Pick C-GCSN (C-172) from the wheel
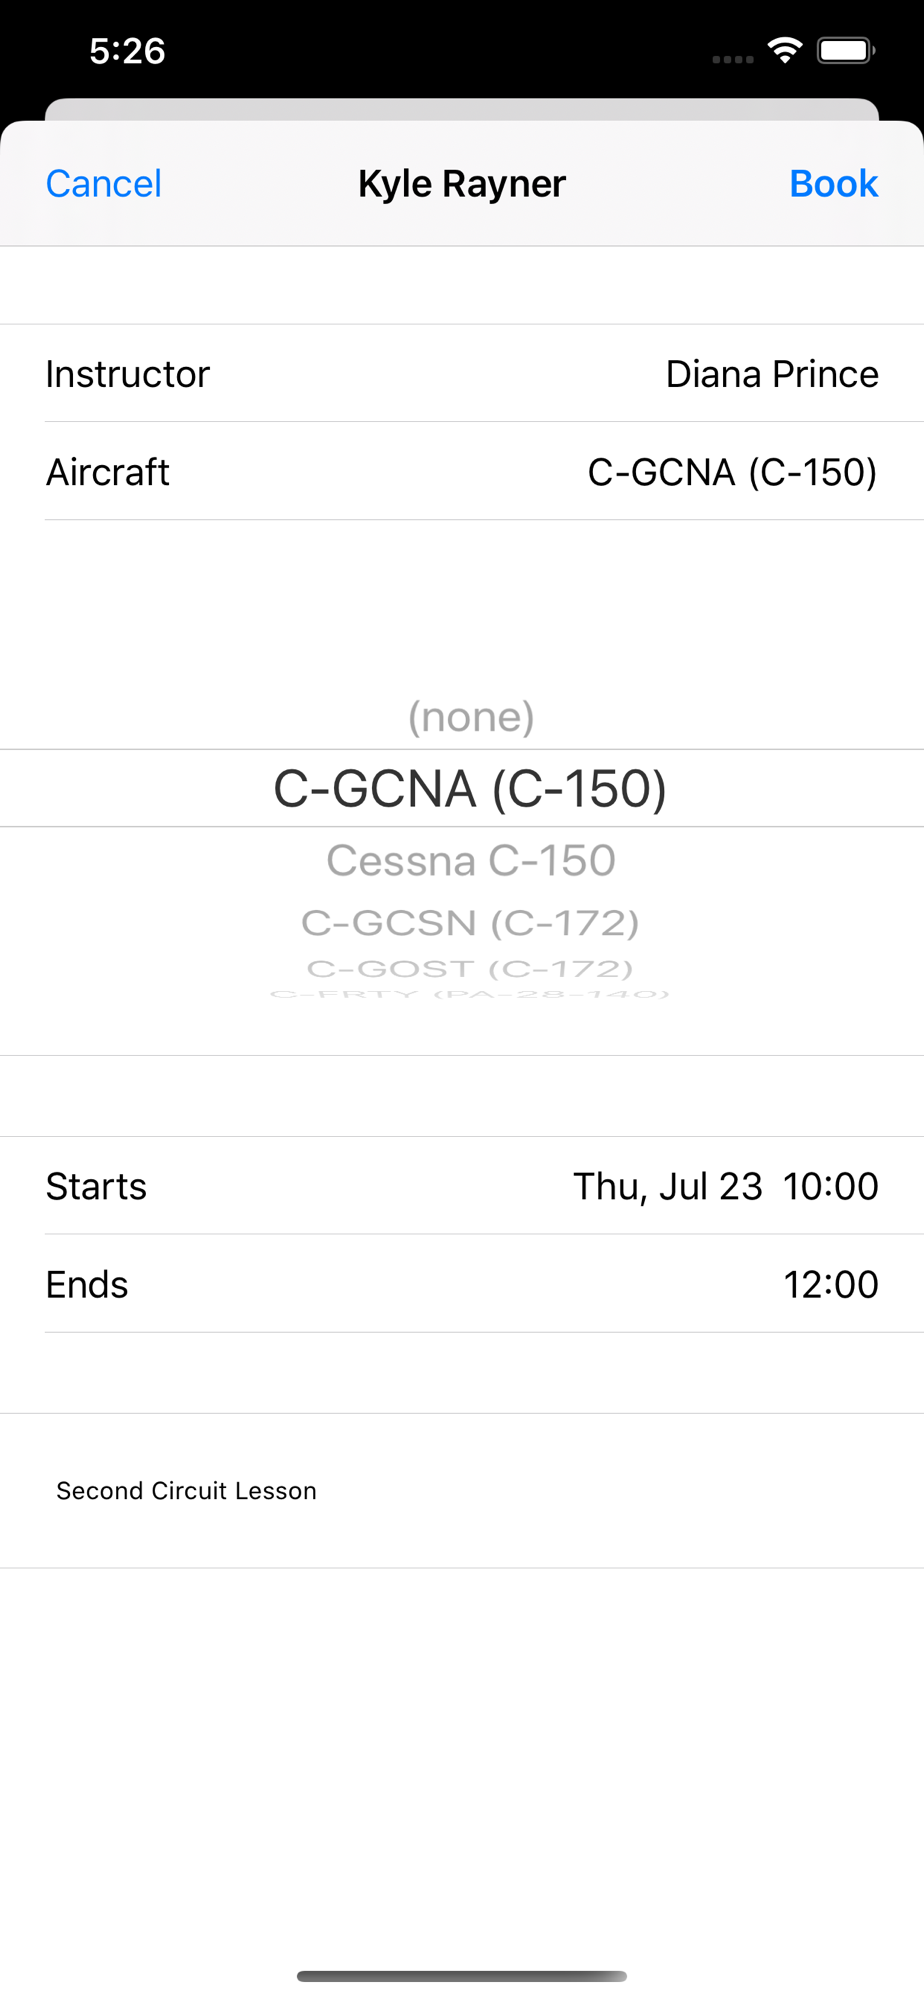This screenshot has height=2000, width=924. click(470, 923)
